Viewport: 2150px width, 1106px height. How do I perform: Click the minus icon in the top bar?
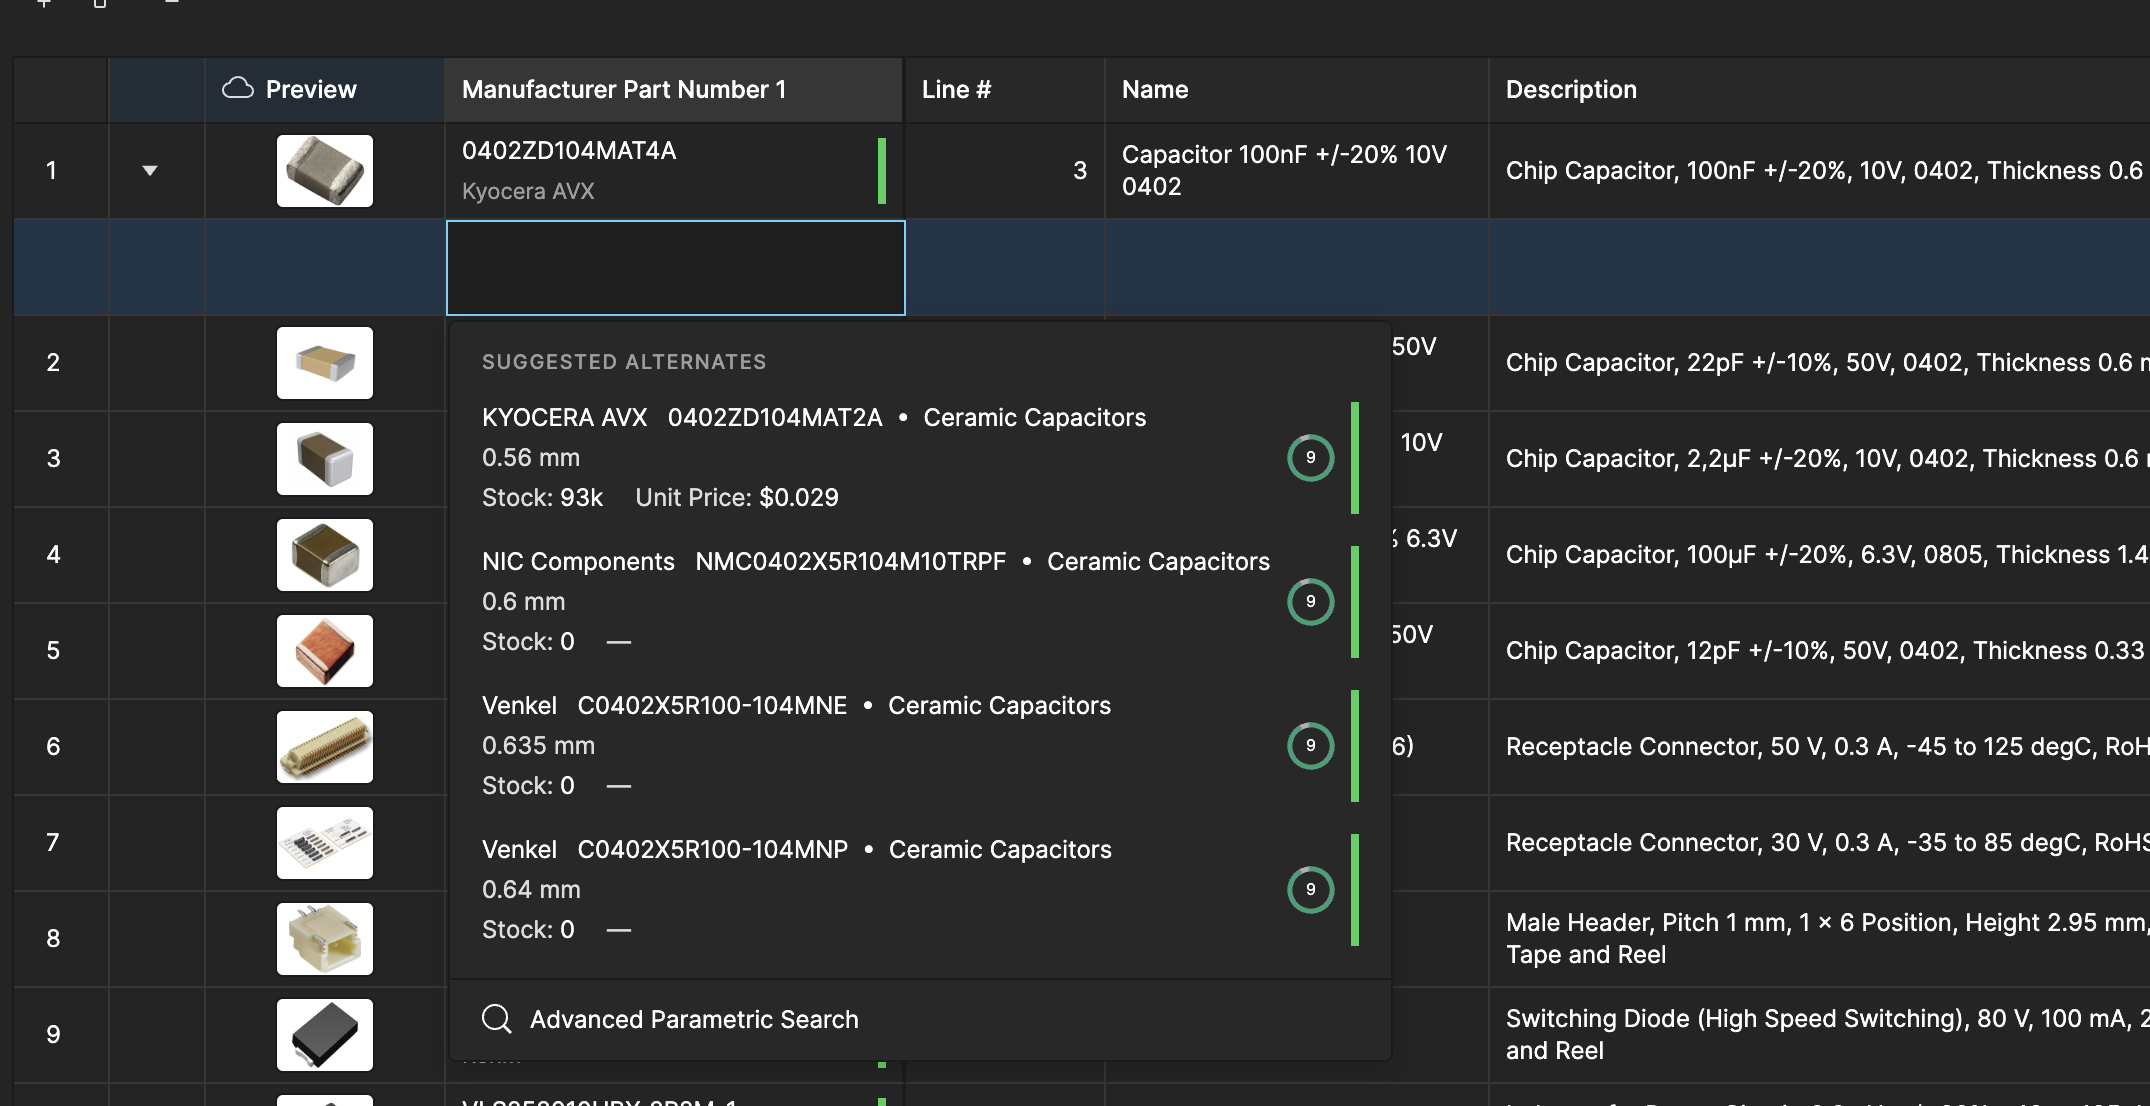[169, 4]
